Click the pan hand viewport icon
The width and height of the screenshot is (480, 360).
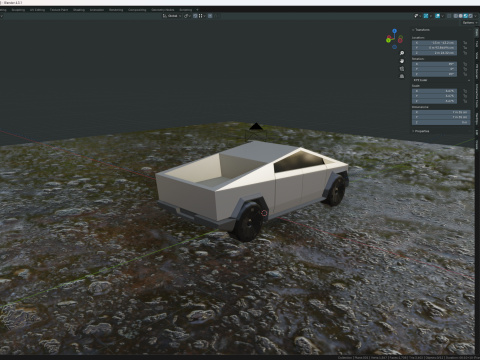[402, 61]
